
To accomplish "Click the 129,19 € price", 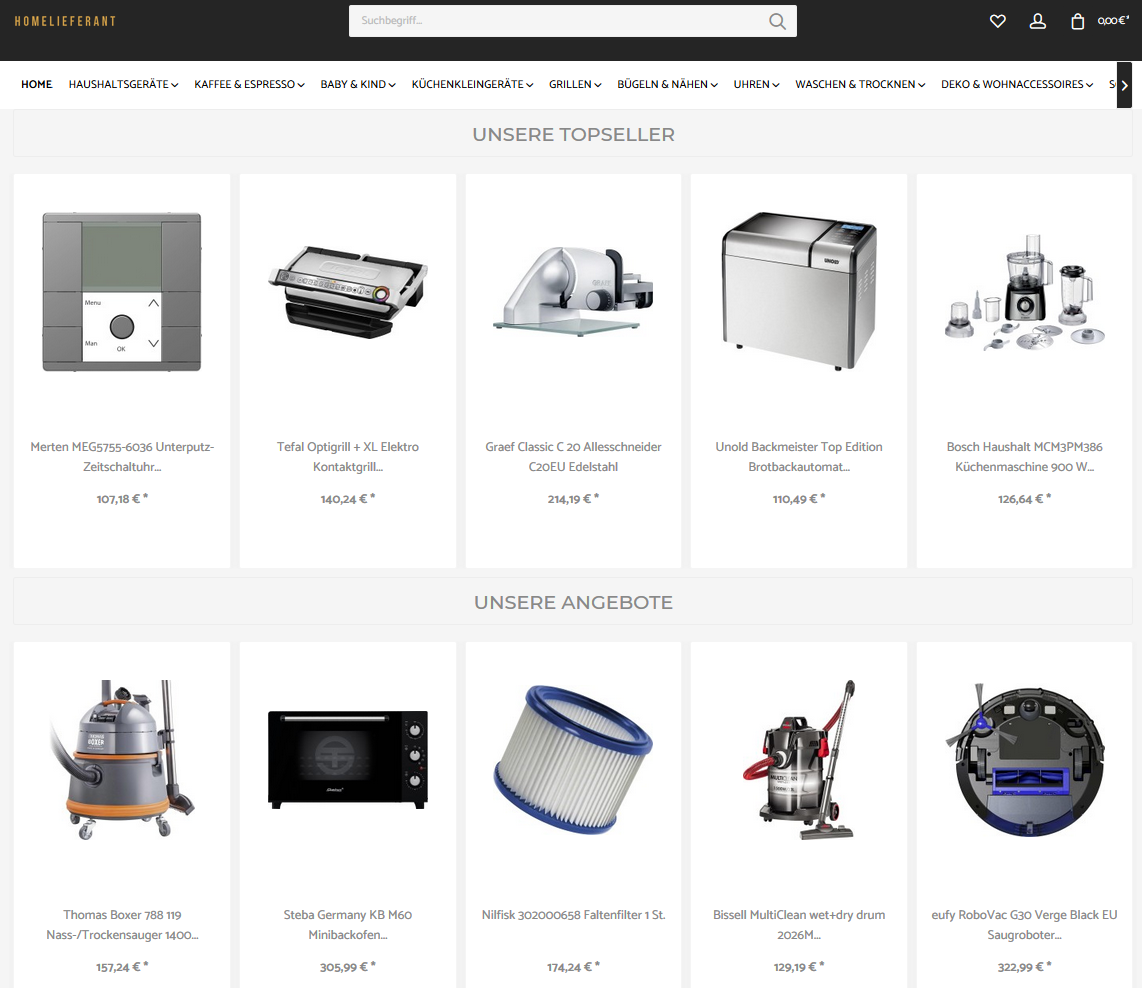I will [x=799, y=967].
